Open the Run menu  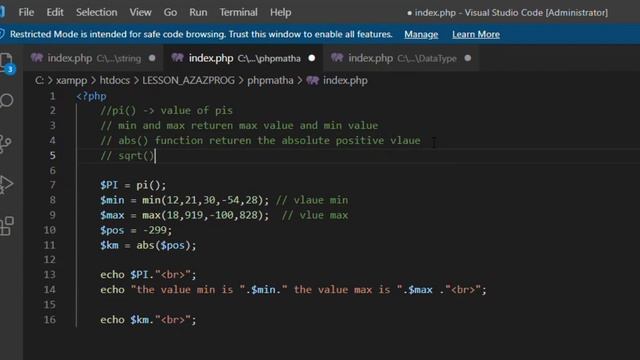[198, 12]
